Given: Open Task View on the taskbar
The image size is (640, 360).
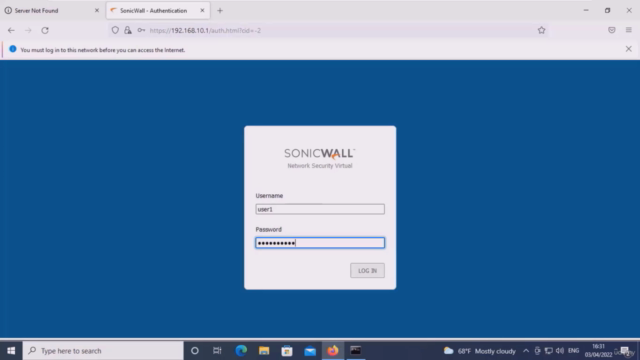Looking at the screenshot, I should pyautogui.click(x=217, y=351).
